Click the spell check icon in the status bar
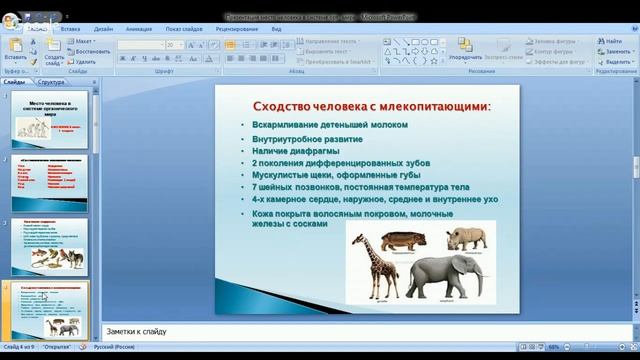 tap(83, 347)
